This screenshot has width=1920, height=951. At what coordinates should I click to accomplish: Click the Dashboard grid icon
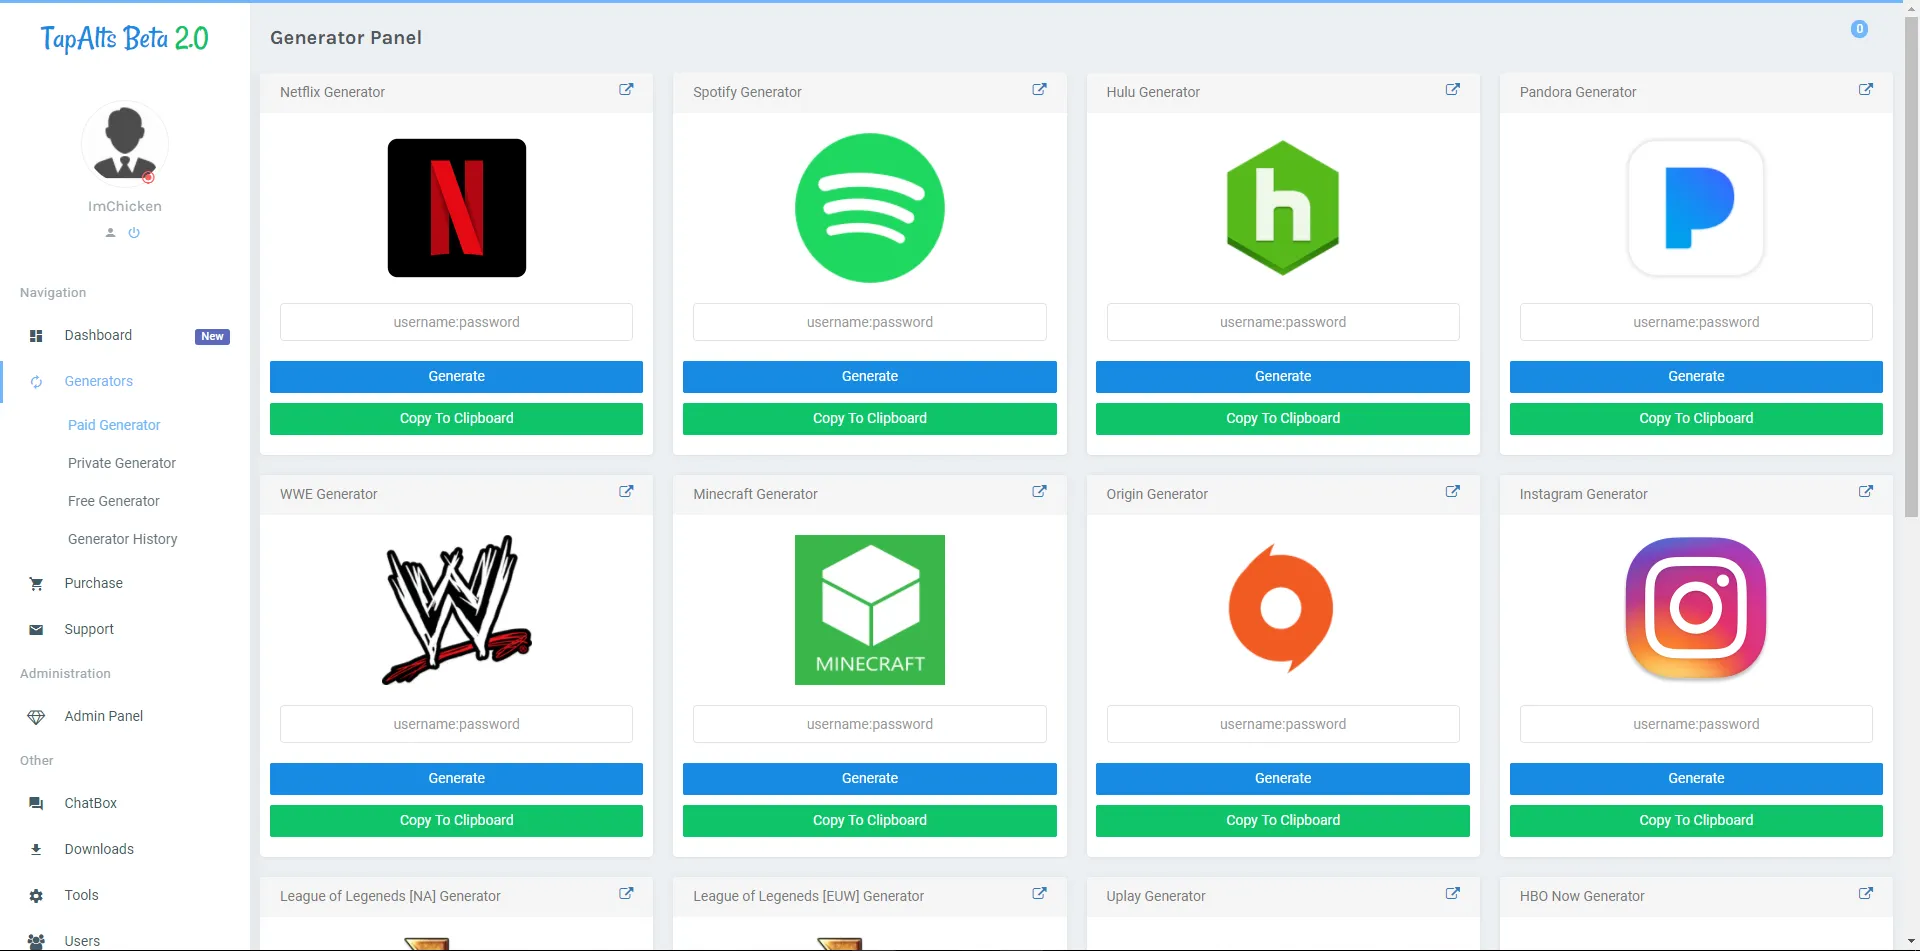click(x=36, y=336)
